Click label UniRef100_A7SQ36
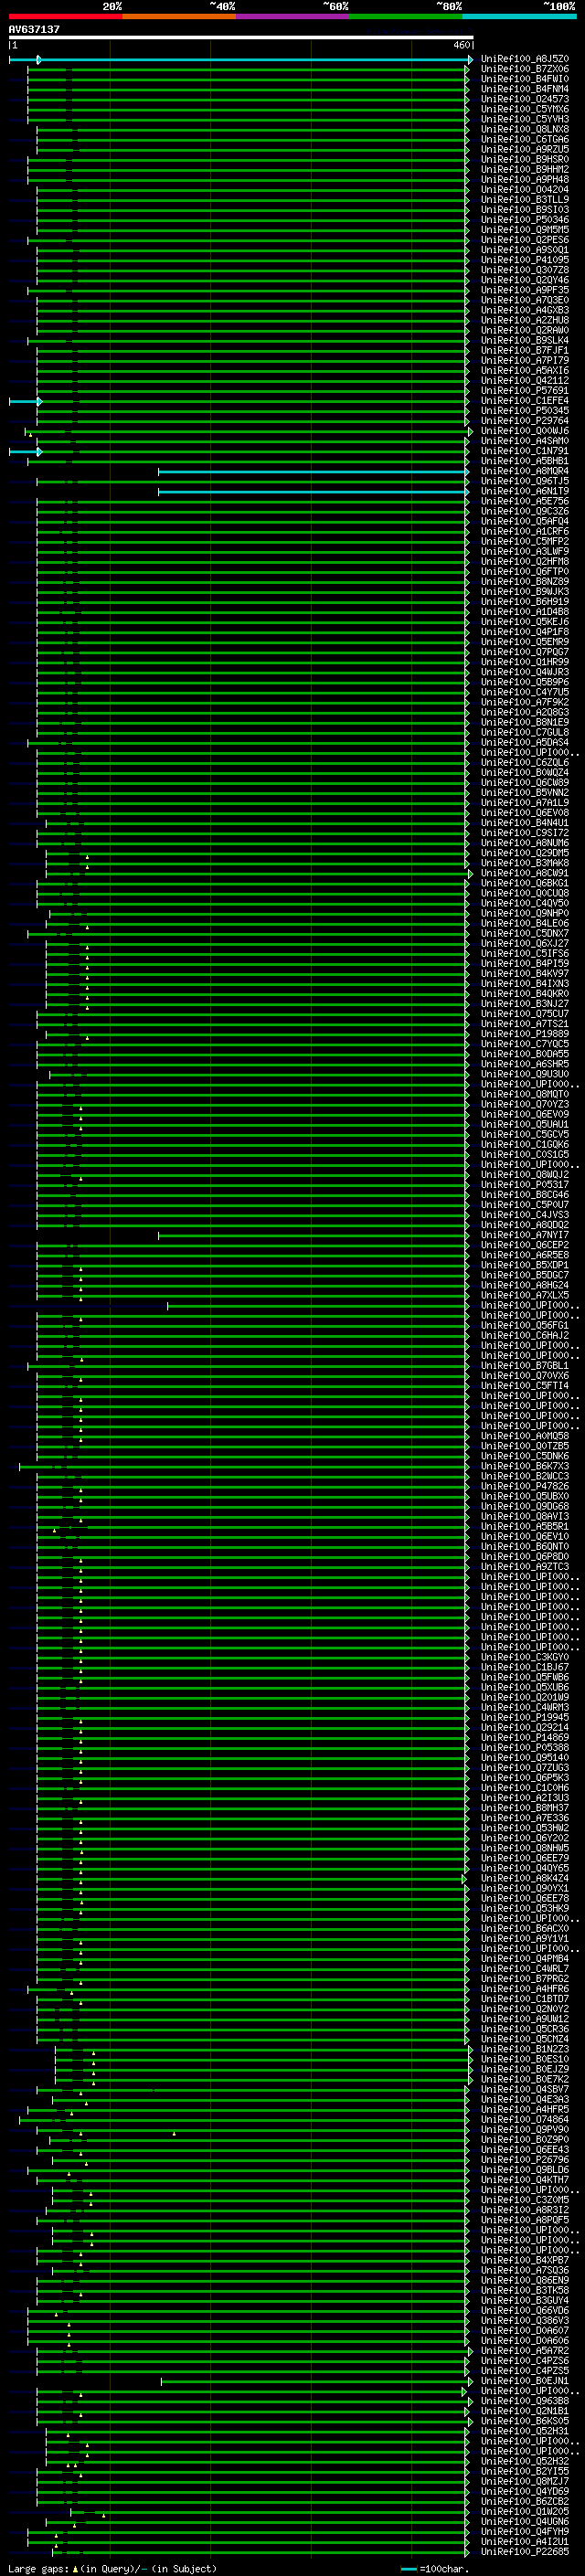 (x=525, y=2270)
